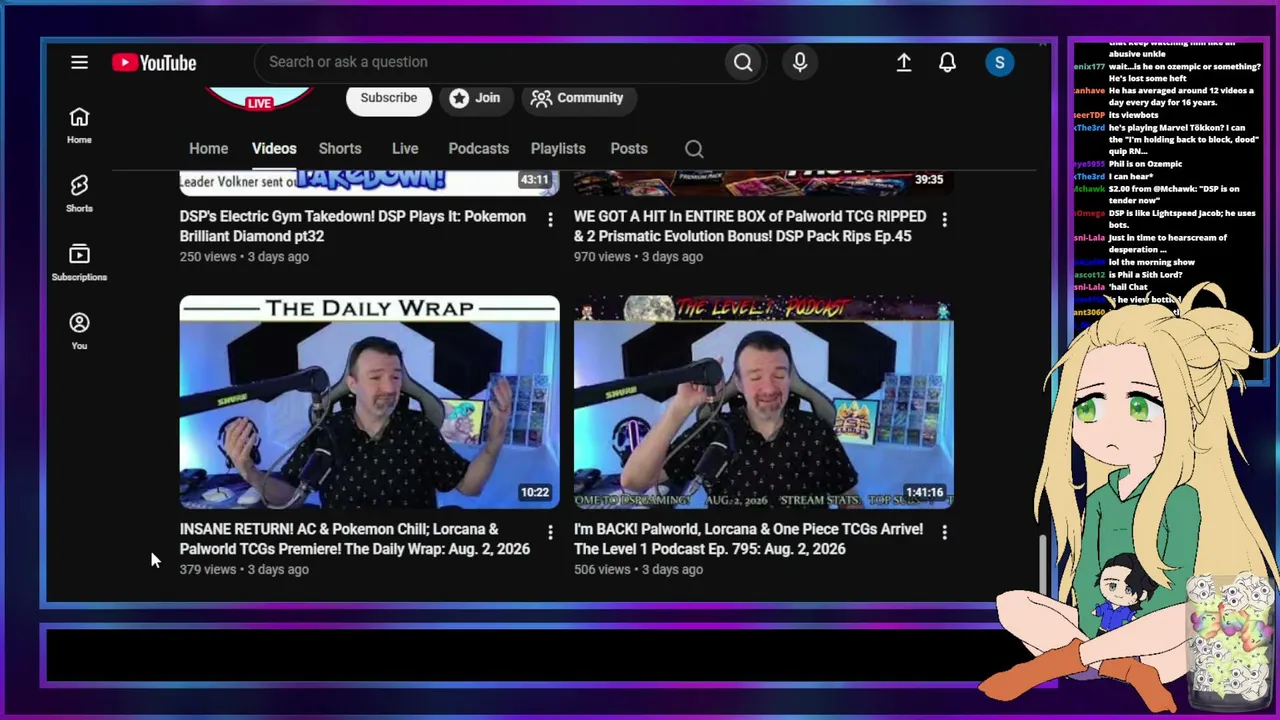Open the Playlists tab
The image size is (1280, 720).
pos(558,148)
